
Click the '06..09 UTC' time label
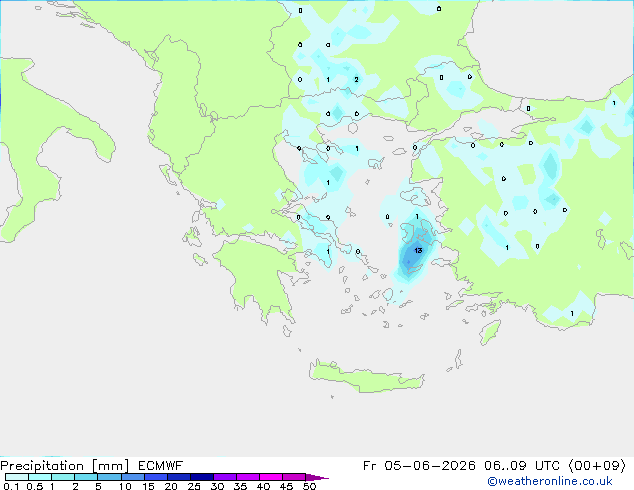coord(522,466)
